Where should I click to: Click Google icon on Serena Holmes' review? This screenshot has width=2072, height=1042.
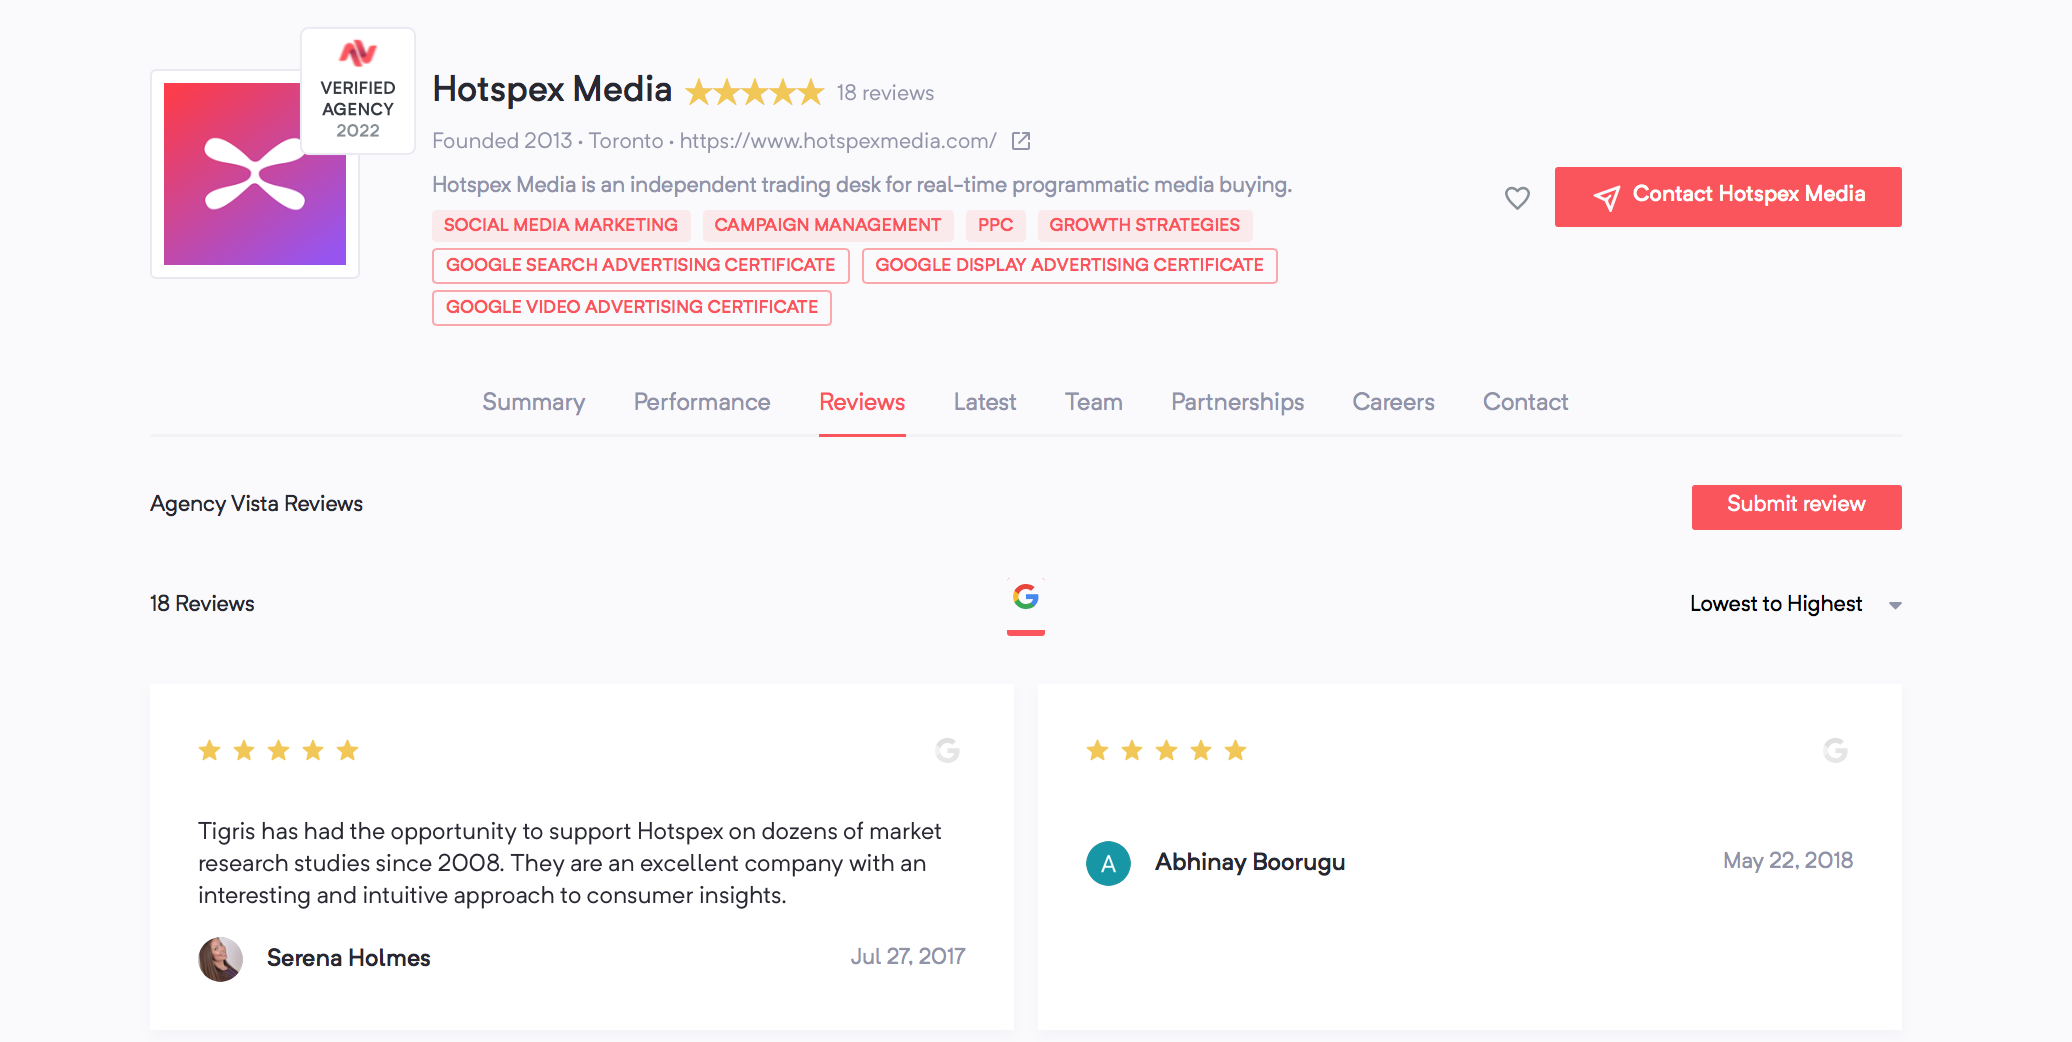tap(947, 750)
